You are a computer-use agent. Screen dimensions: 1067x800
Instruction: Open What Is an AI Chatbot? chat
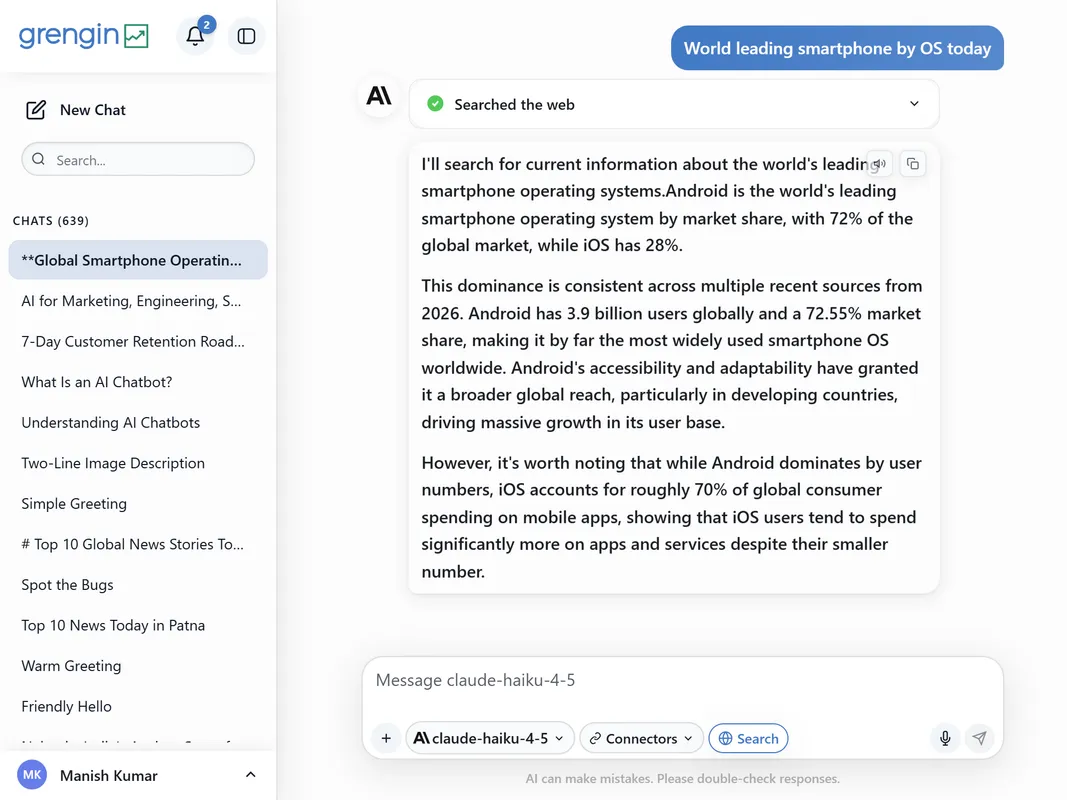(x=138, y=382)
